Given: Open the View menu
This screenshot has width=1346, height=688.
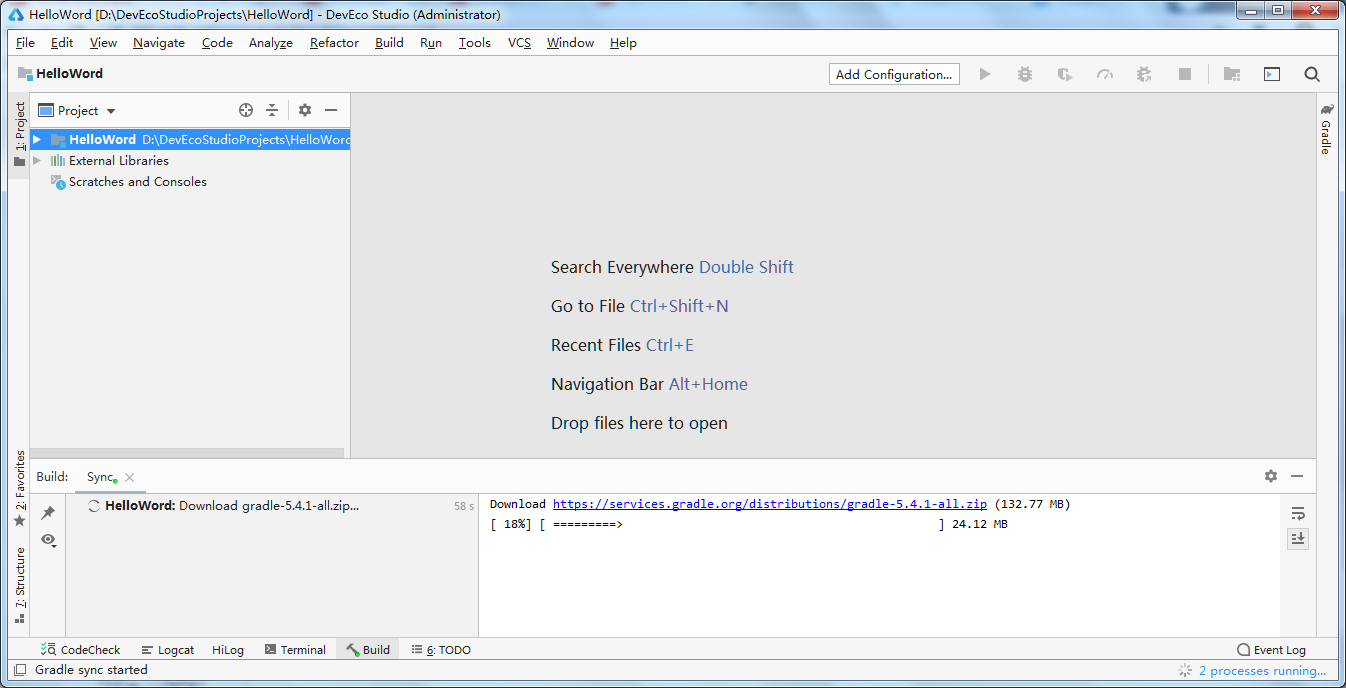Looking at the screenshot, I should coord(103,43).
